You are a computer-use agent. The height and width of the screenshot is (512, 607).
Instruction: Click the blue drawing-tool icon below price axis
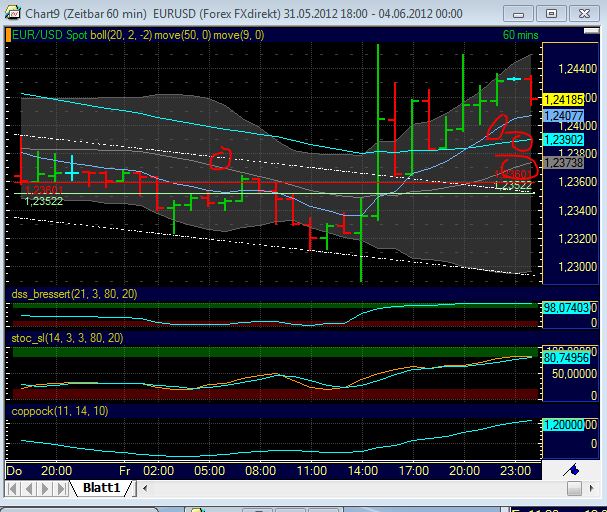[x=571, y=470]
